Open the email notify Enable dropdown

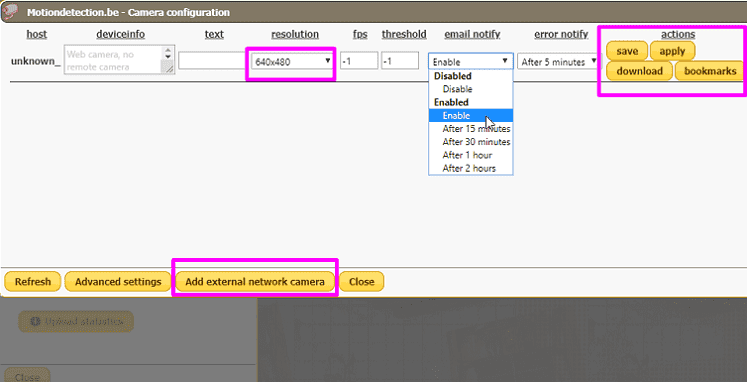(x=471, y=61)
